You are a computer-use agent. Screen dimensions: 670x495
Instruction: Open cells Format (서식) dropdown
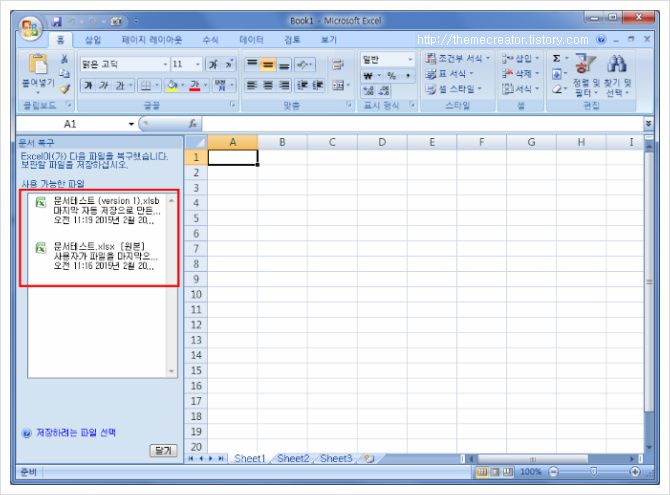pyautogui.click(x=520, y=89)
